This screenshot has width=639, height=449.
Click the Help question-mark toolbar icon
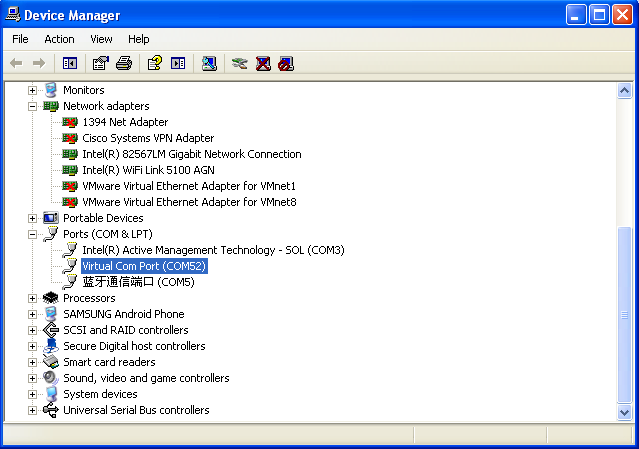155,63
